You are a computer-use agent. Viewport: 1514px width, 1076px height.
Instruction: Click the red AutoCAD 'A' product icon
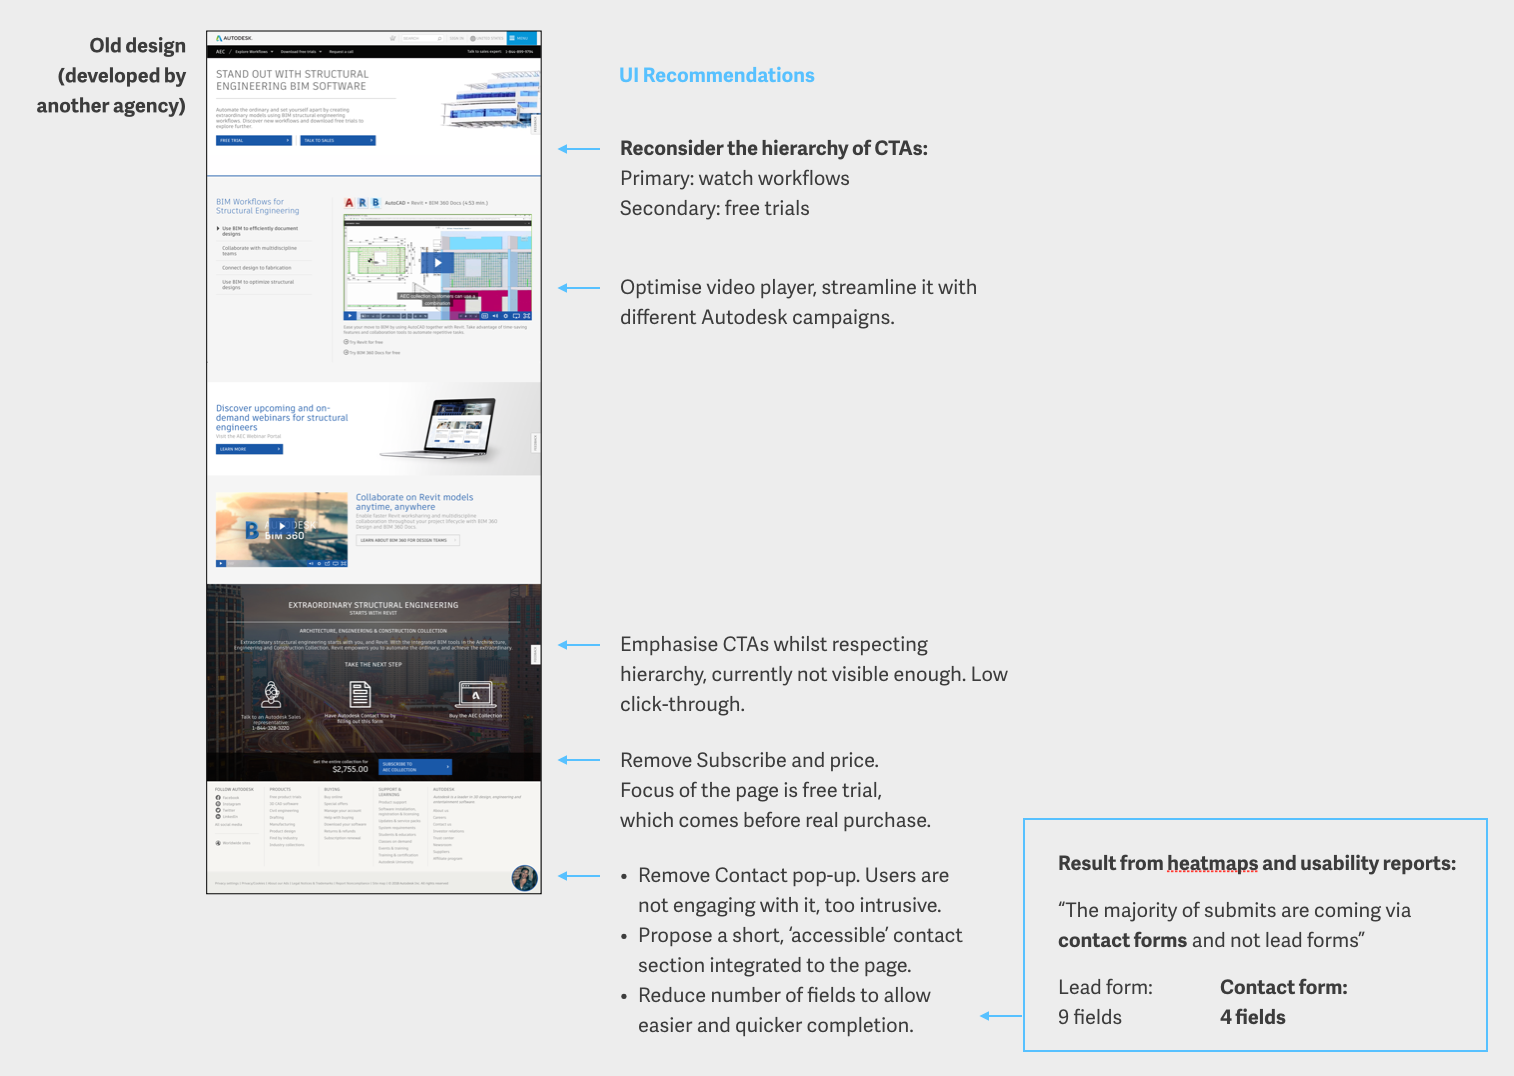pyautogui.click(x=349, y=203)
